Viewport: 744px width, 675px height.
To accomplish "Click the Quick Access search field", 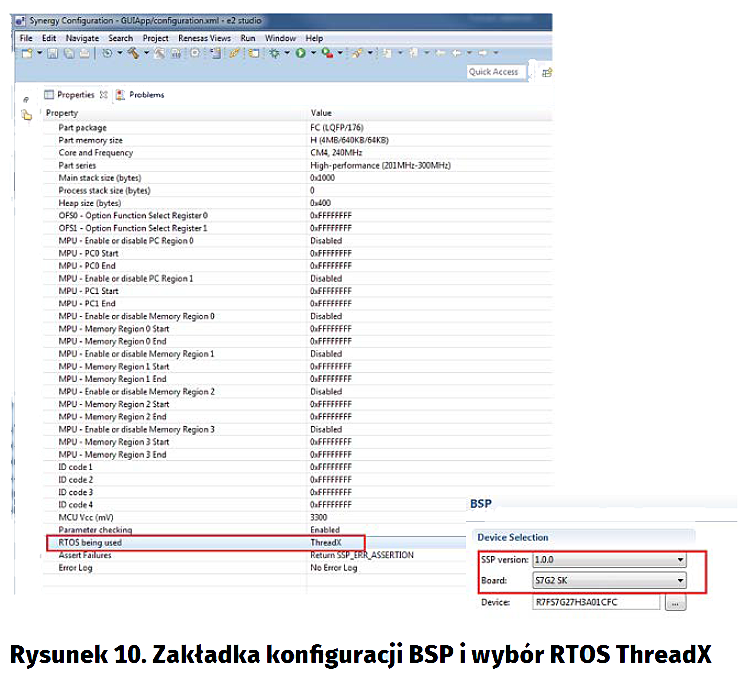I will pos(494,72).
